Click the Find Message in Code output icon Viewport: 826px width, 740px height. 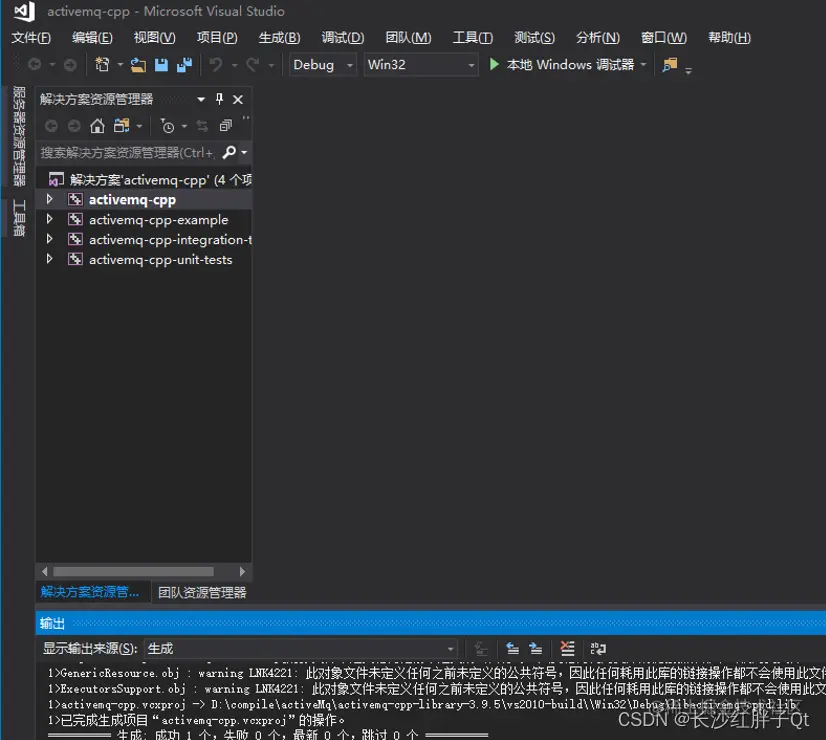(x=480, y=648)
